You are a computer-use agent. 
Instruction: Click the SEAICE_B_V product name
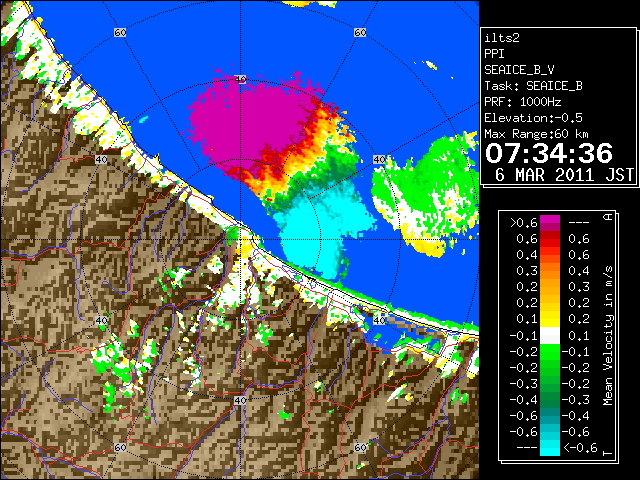point(519,70)
